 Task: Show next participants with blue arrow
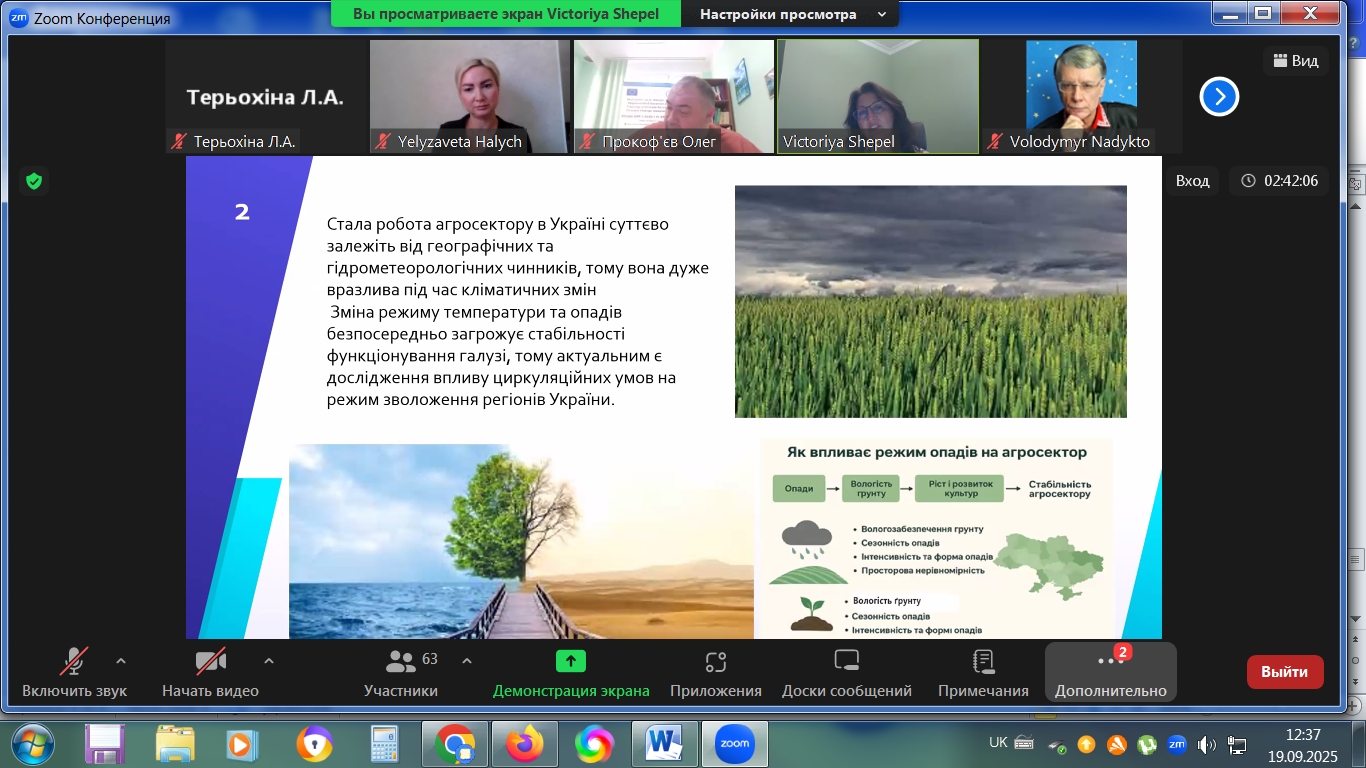click(1219, 97)
